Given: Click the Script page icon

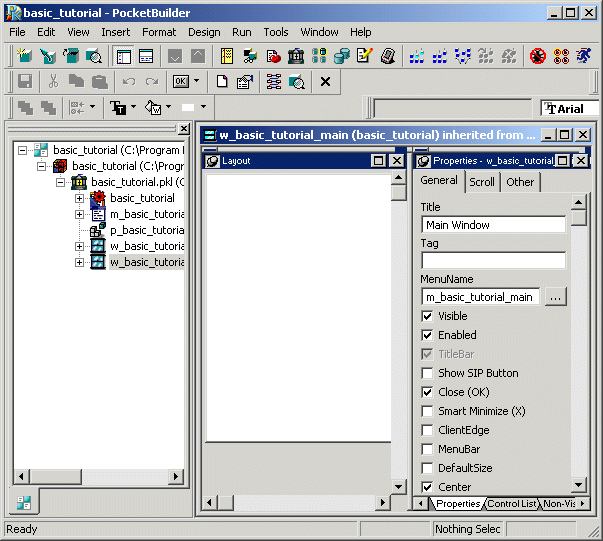Looking at the screenshot, I should click(x=222, y=82).
